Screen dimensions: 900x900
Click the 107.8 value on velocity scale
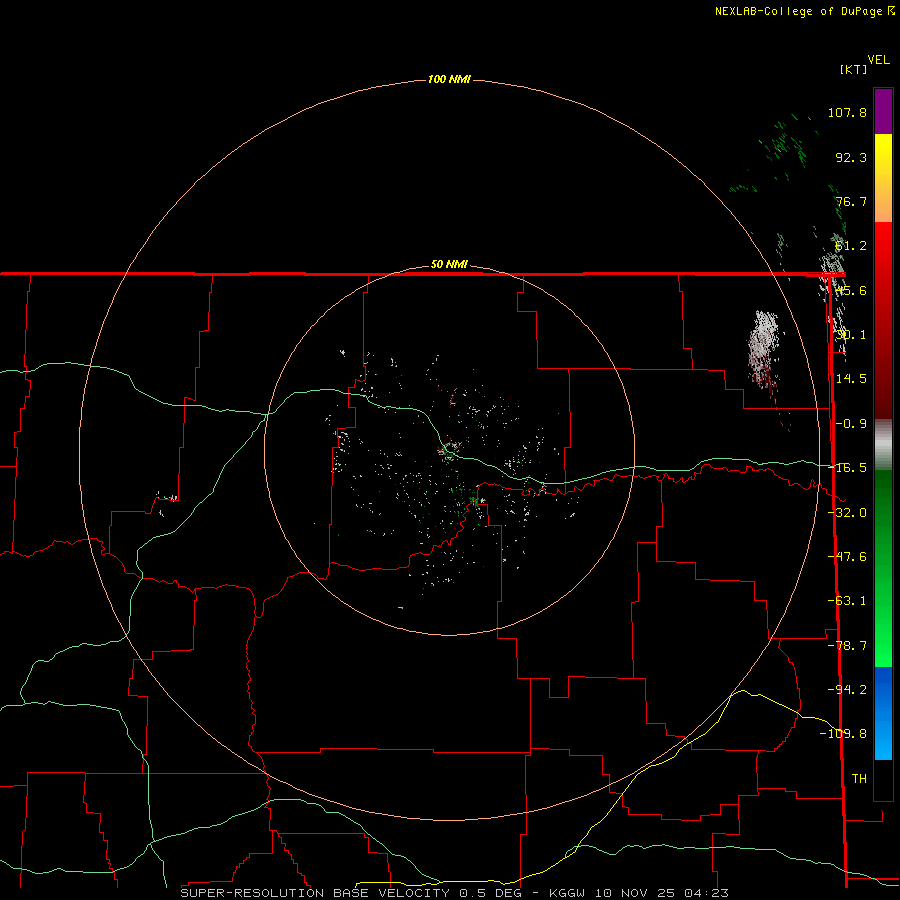tap(847, 112)
